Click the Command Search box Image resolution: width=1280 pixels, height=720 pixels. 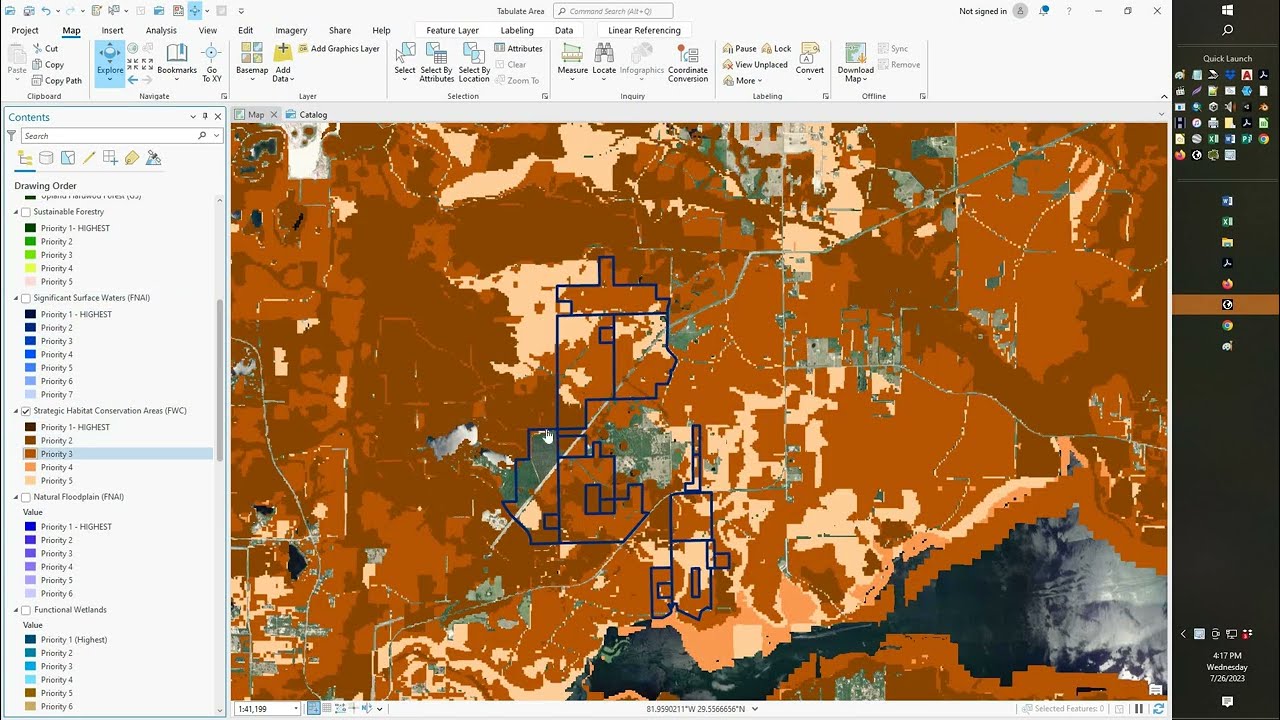[612, 11]
